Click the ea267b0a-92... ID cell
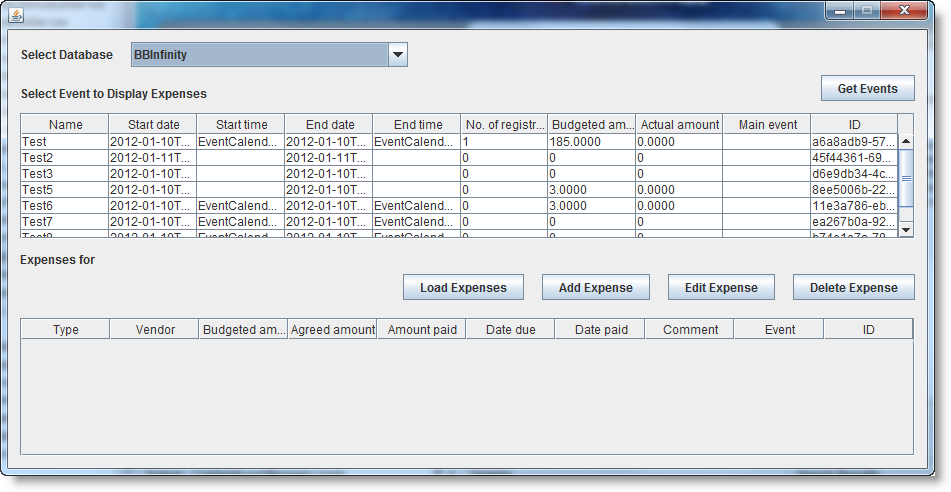This screenshot has height=492, width=951. (854, 221)
